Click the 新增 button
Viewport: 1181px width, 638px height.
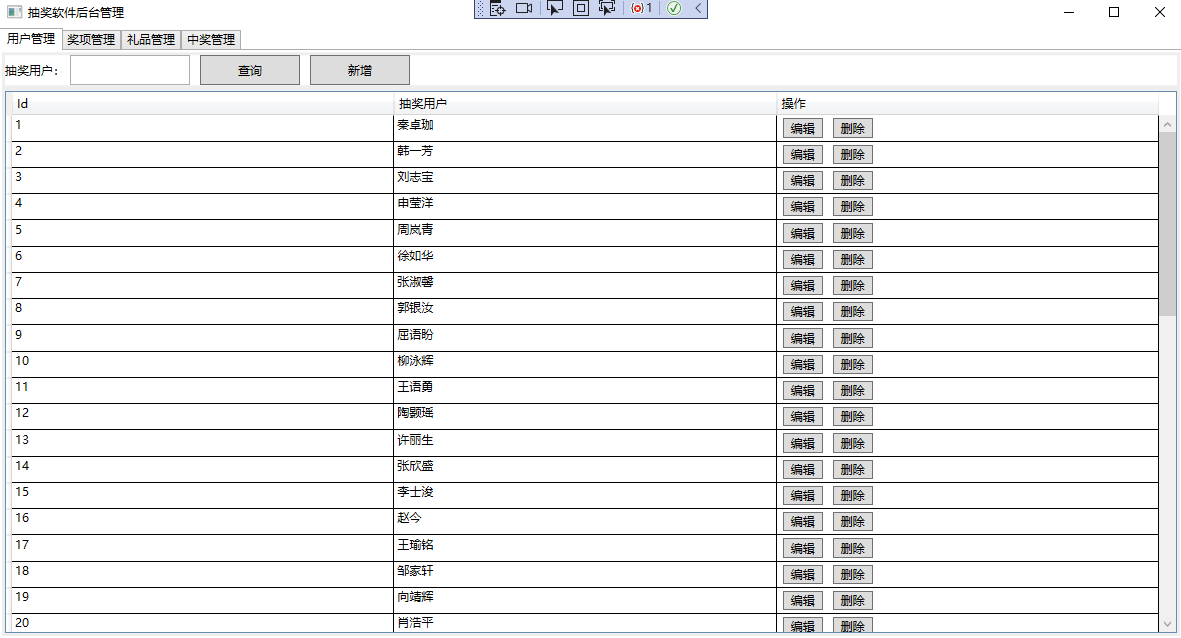(359, 70)
